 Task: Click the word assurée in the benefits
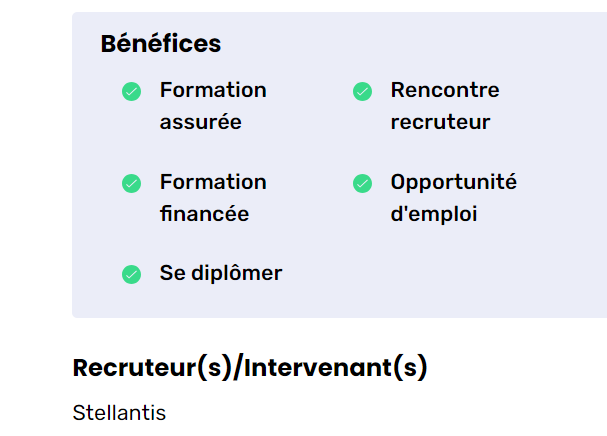(200, 122)
